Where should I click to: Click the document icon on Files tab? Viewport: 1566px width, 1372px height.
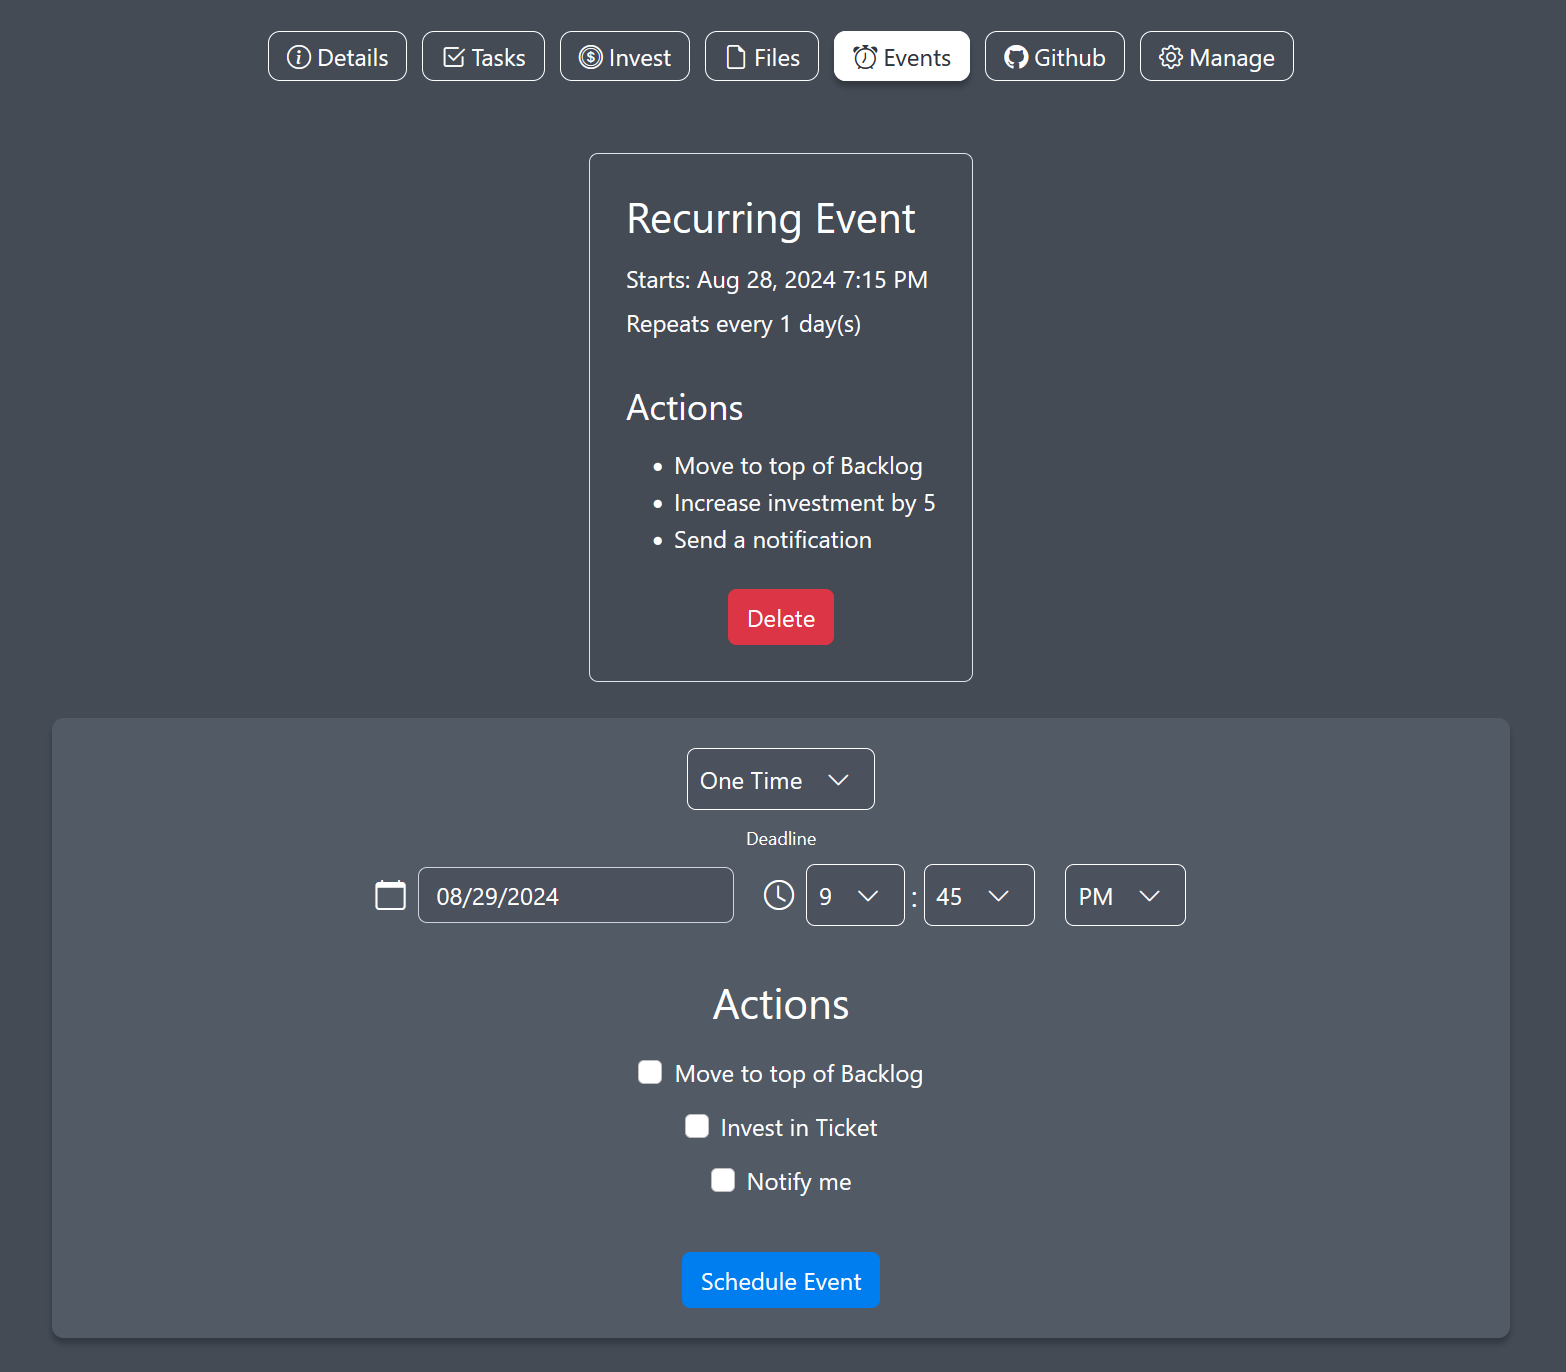[736, 57]
